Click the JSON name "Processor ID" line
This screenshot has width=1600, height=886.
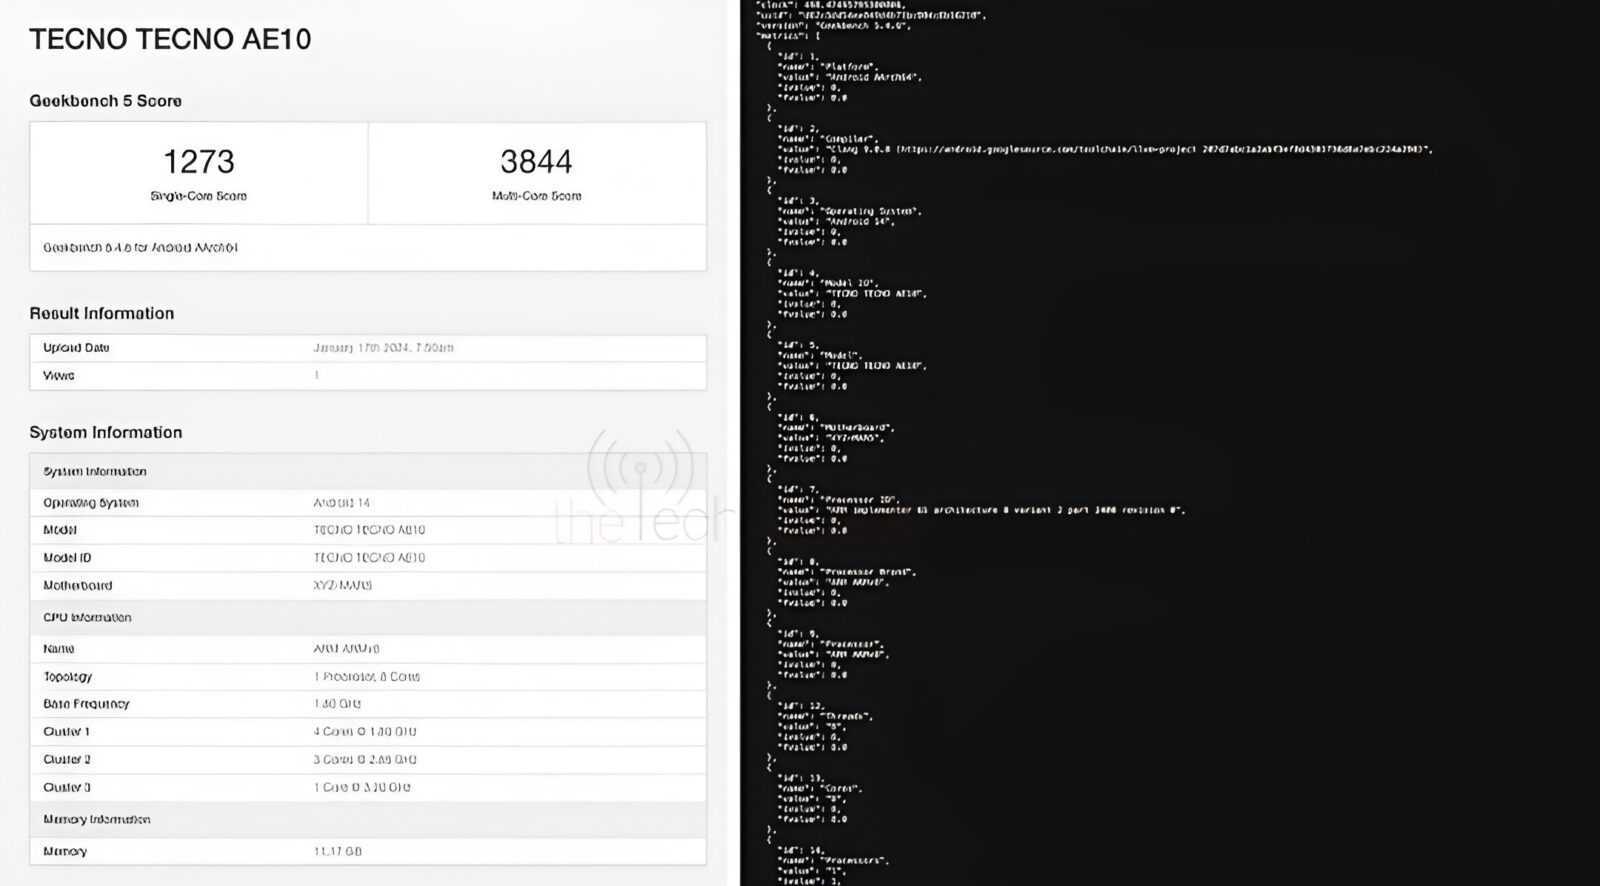839,499
